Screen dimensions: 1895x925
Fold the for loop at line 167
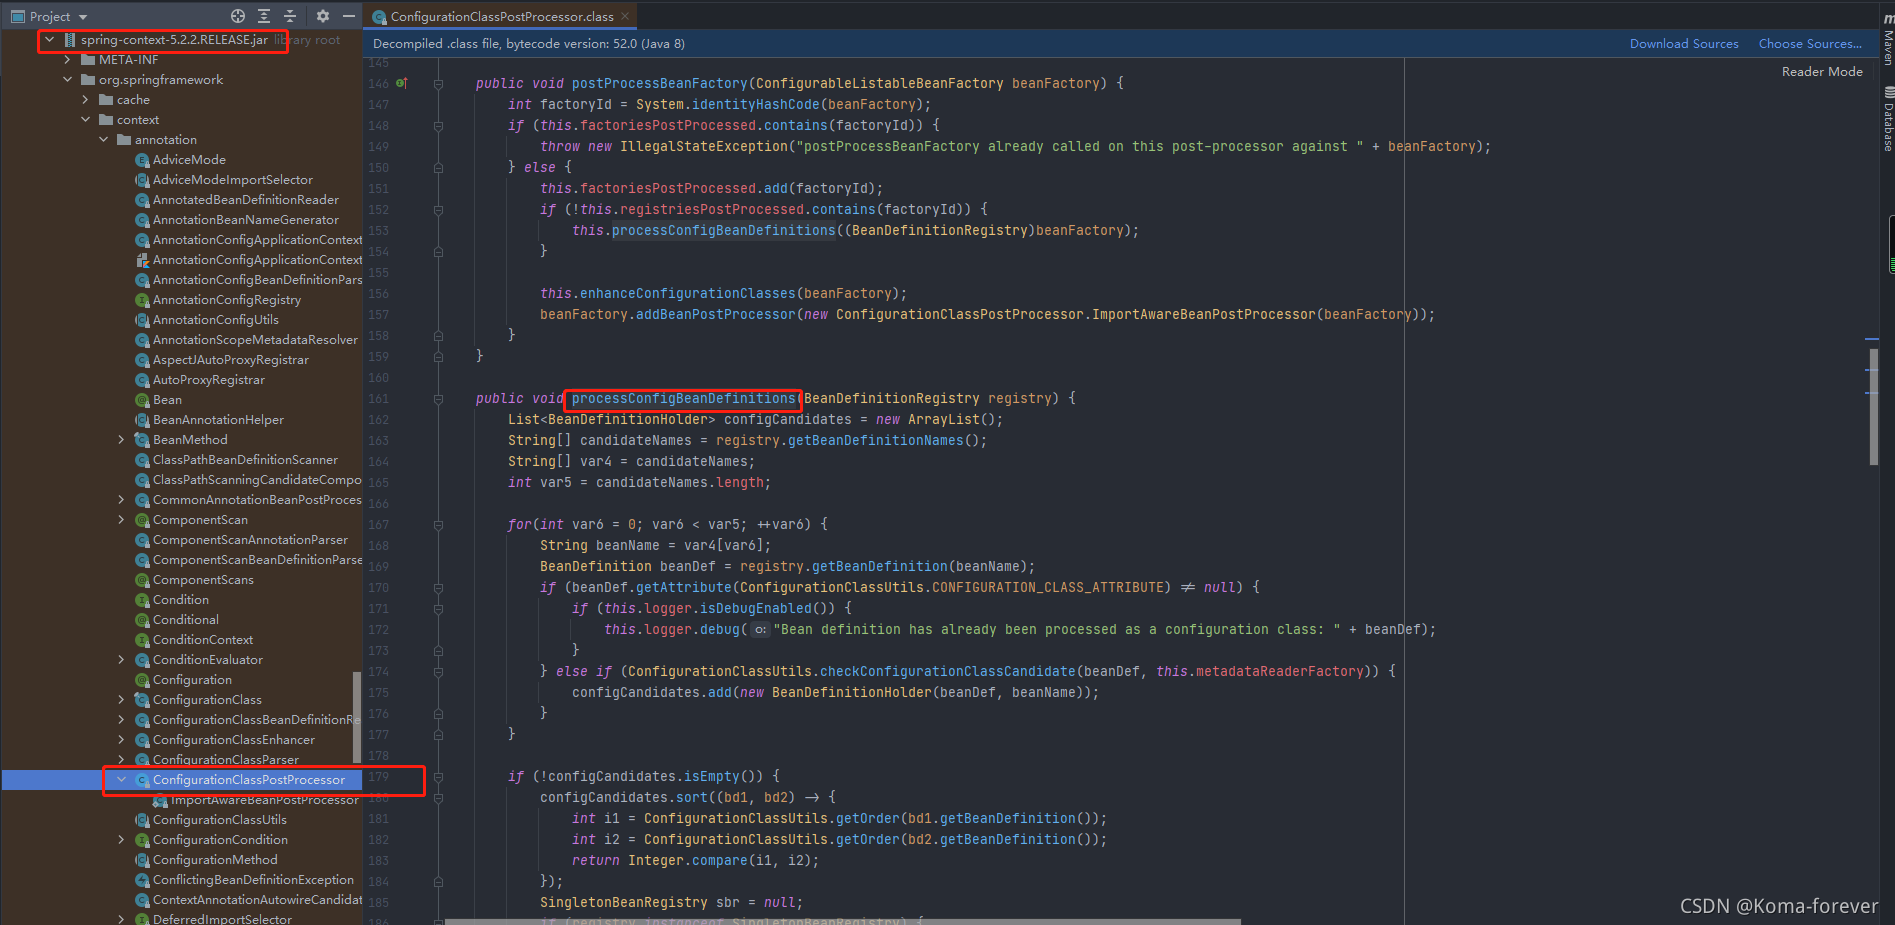tap(438, 525)
